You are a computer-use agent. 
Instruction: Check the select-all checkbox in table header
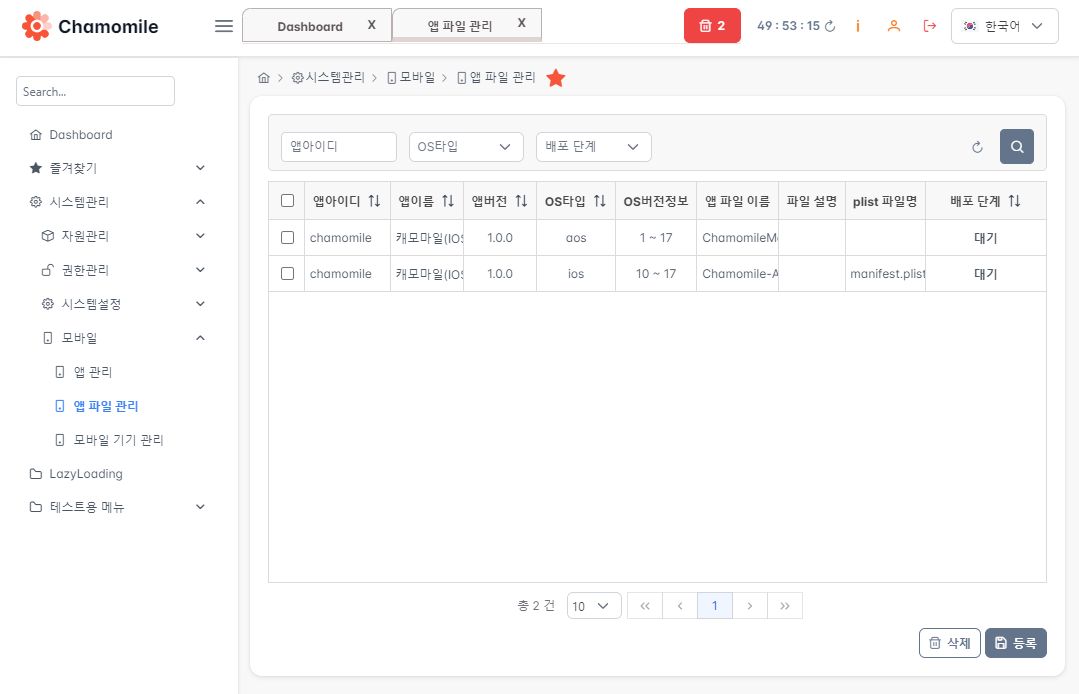click(288, 201)
